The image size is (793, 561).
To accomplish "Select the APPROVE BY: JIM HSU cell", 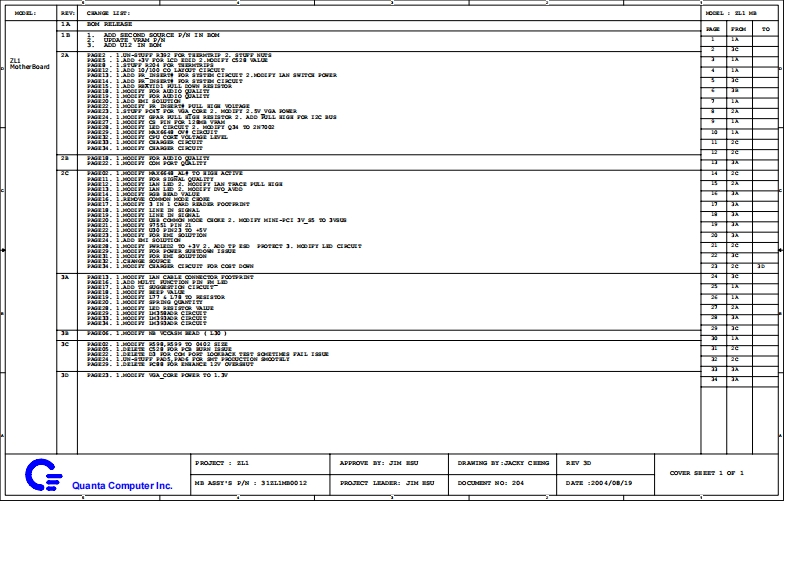I will [x=377, y=464].
